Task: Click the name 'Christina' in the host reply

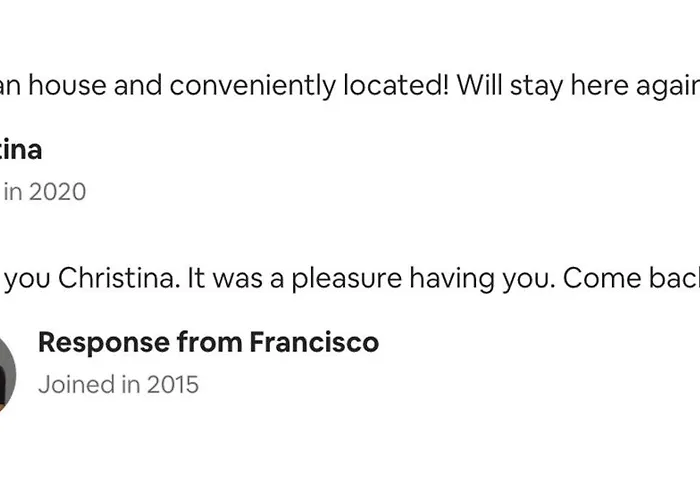Action: point(119,278)
